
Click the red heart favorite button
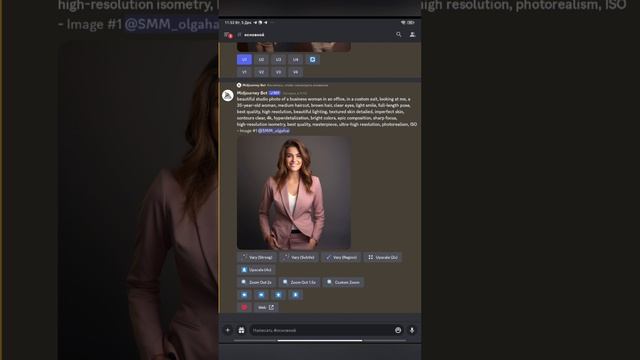click(244, 307)
